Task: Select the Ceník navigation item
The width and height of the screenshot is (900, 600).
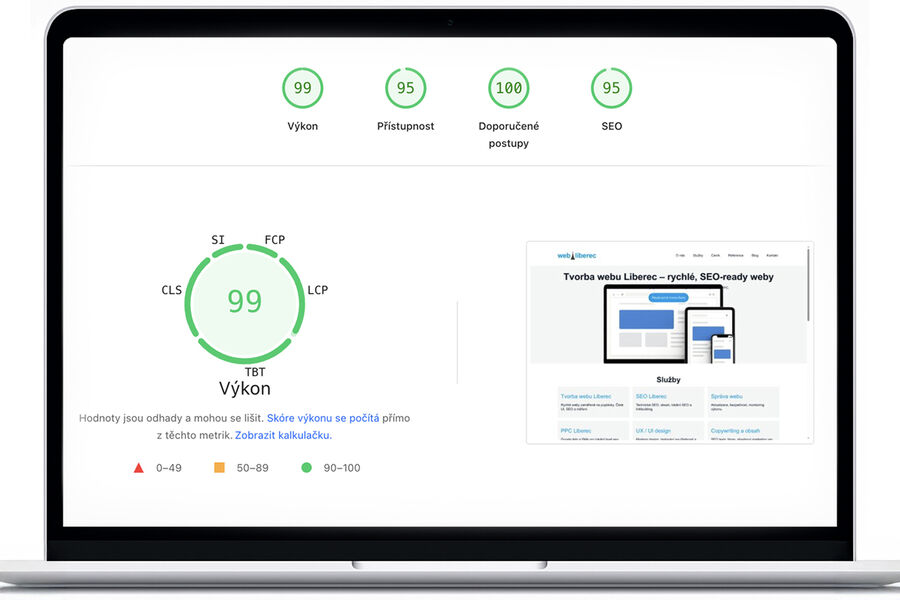Action: pyautogui.click(x=714, y=255)
